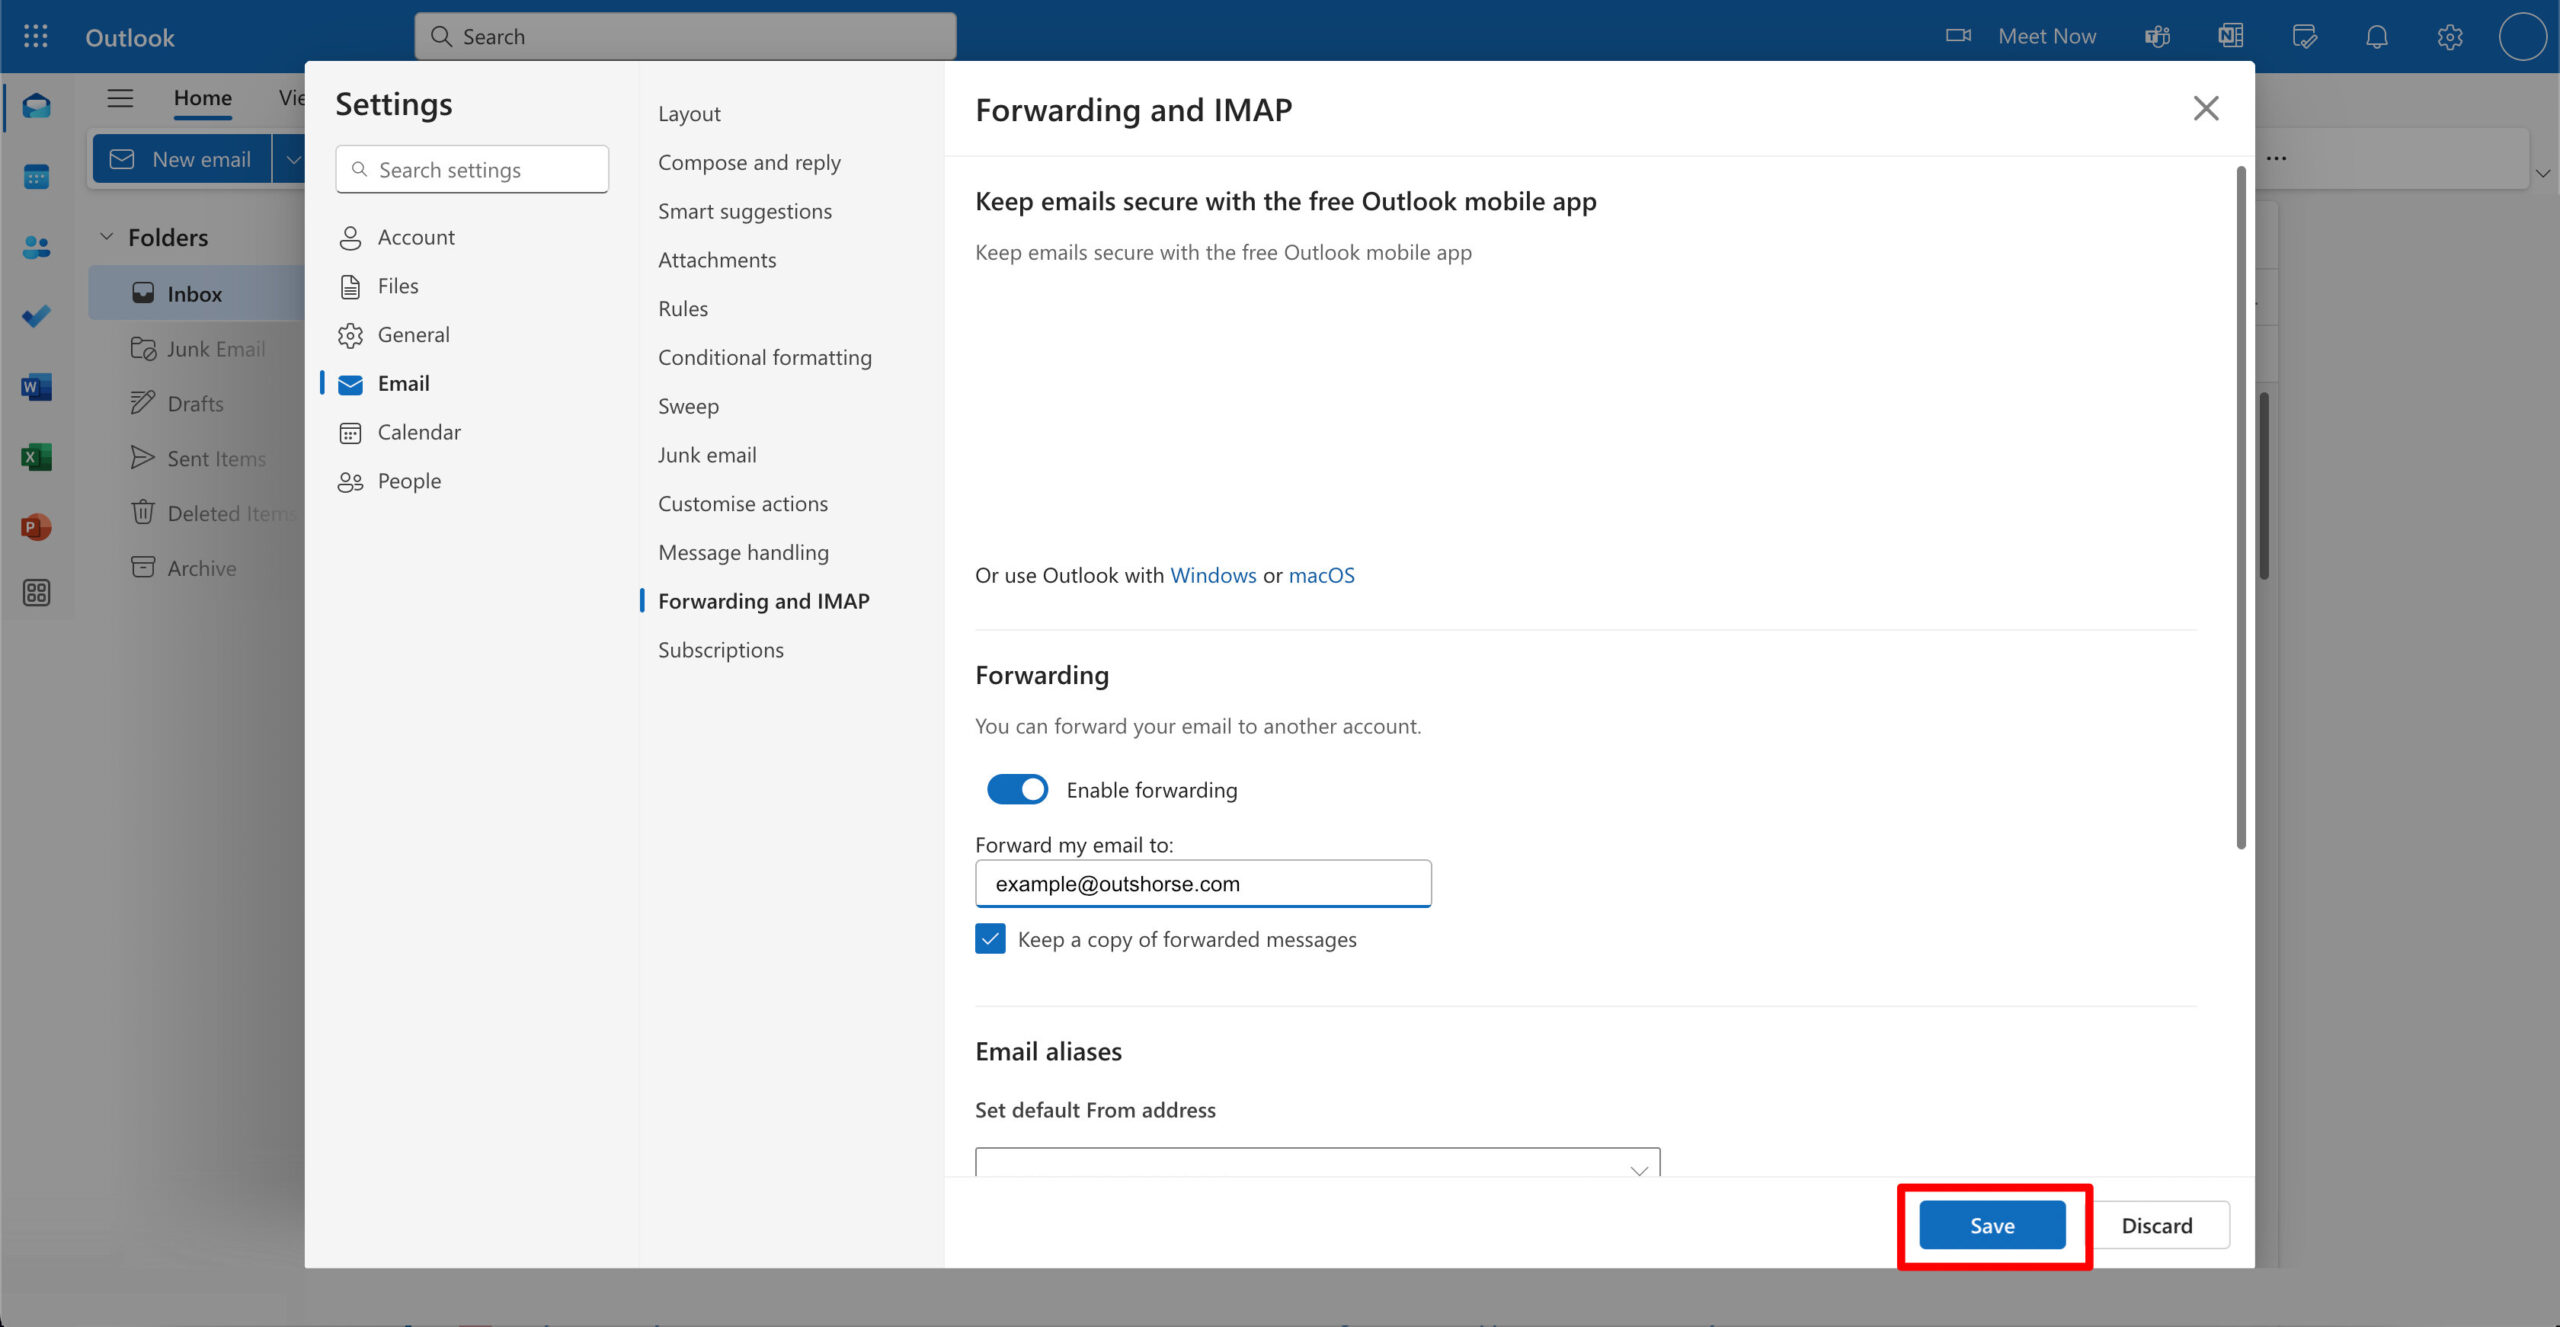This screenshot has width=2560, height=1327.
Task: Click the Mail icon in left rail
Action: (x=37, y=106)
